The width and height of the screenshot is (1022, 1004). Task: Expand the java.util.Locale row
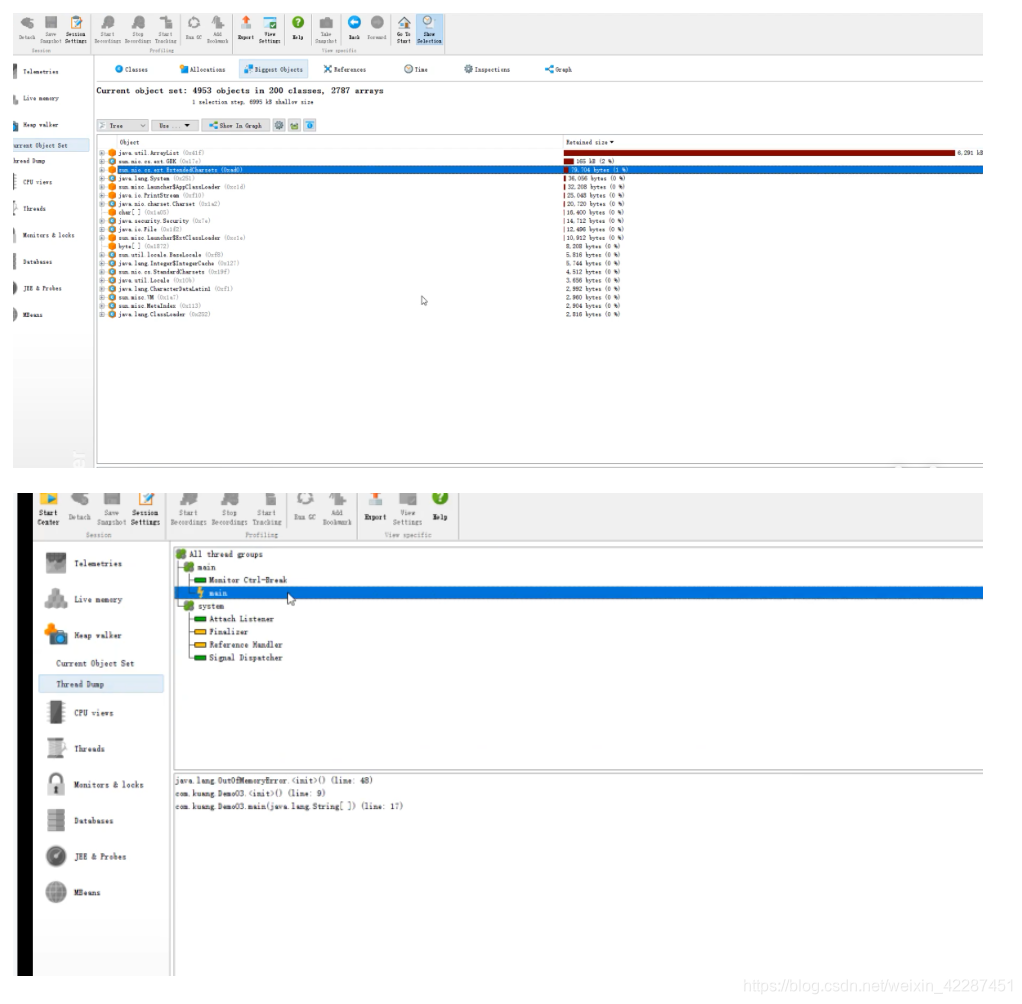click(x=102, y=280)
